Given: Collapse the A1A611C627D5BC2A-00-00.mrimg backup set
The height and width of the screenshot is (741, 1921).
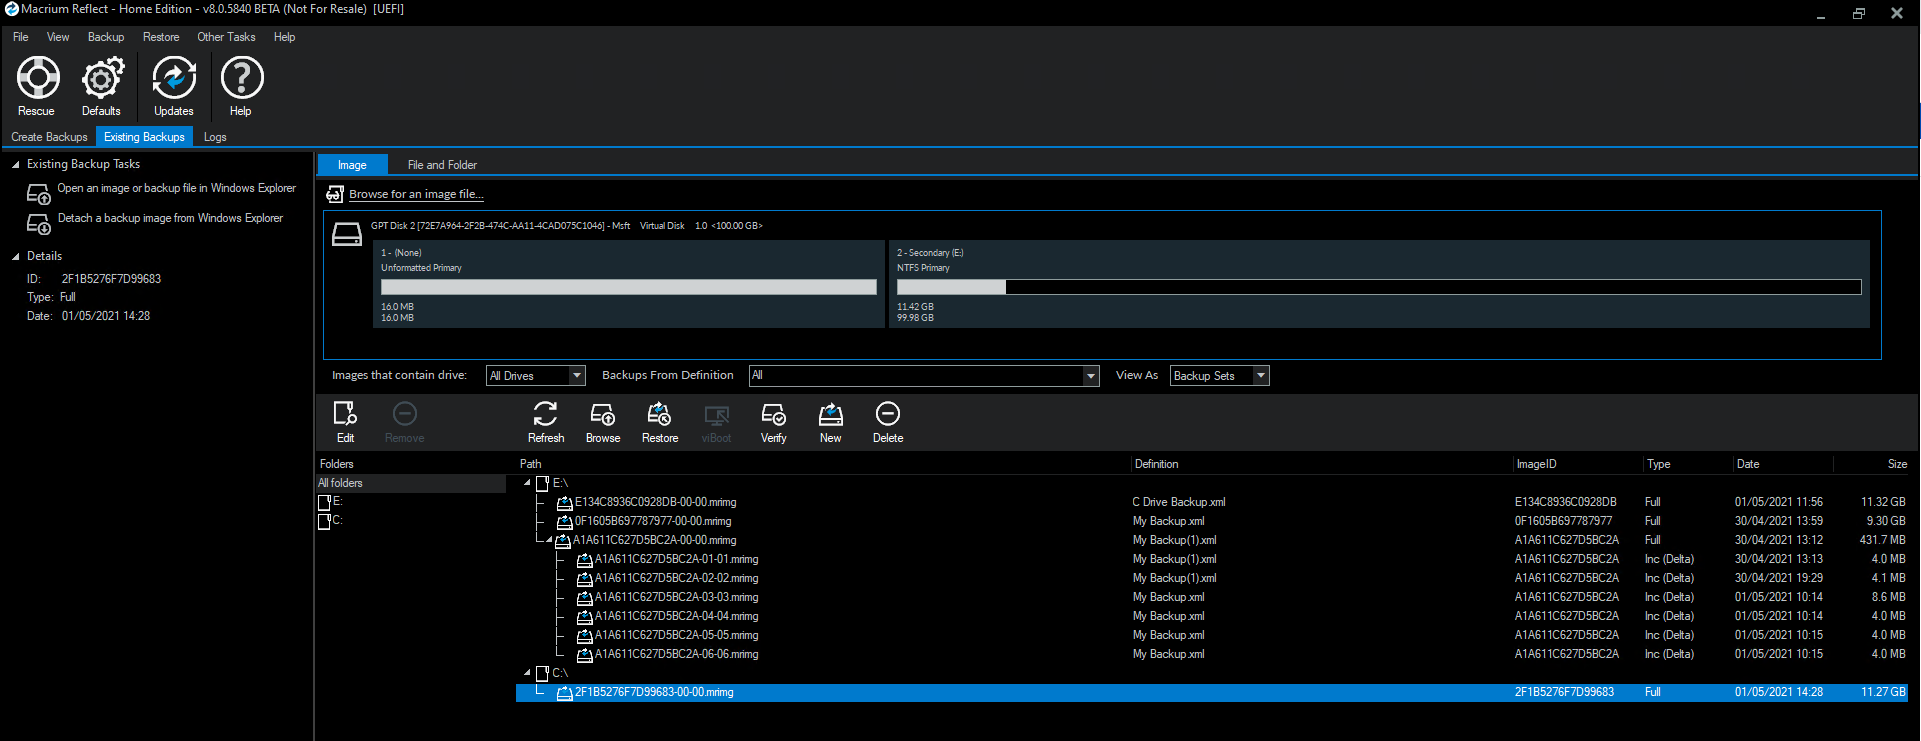Looking at the screenshot, I should tap(549, 540).
